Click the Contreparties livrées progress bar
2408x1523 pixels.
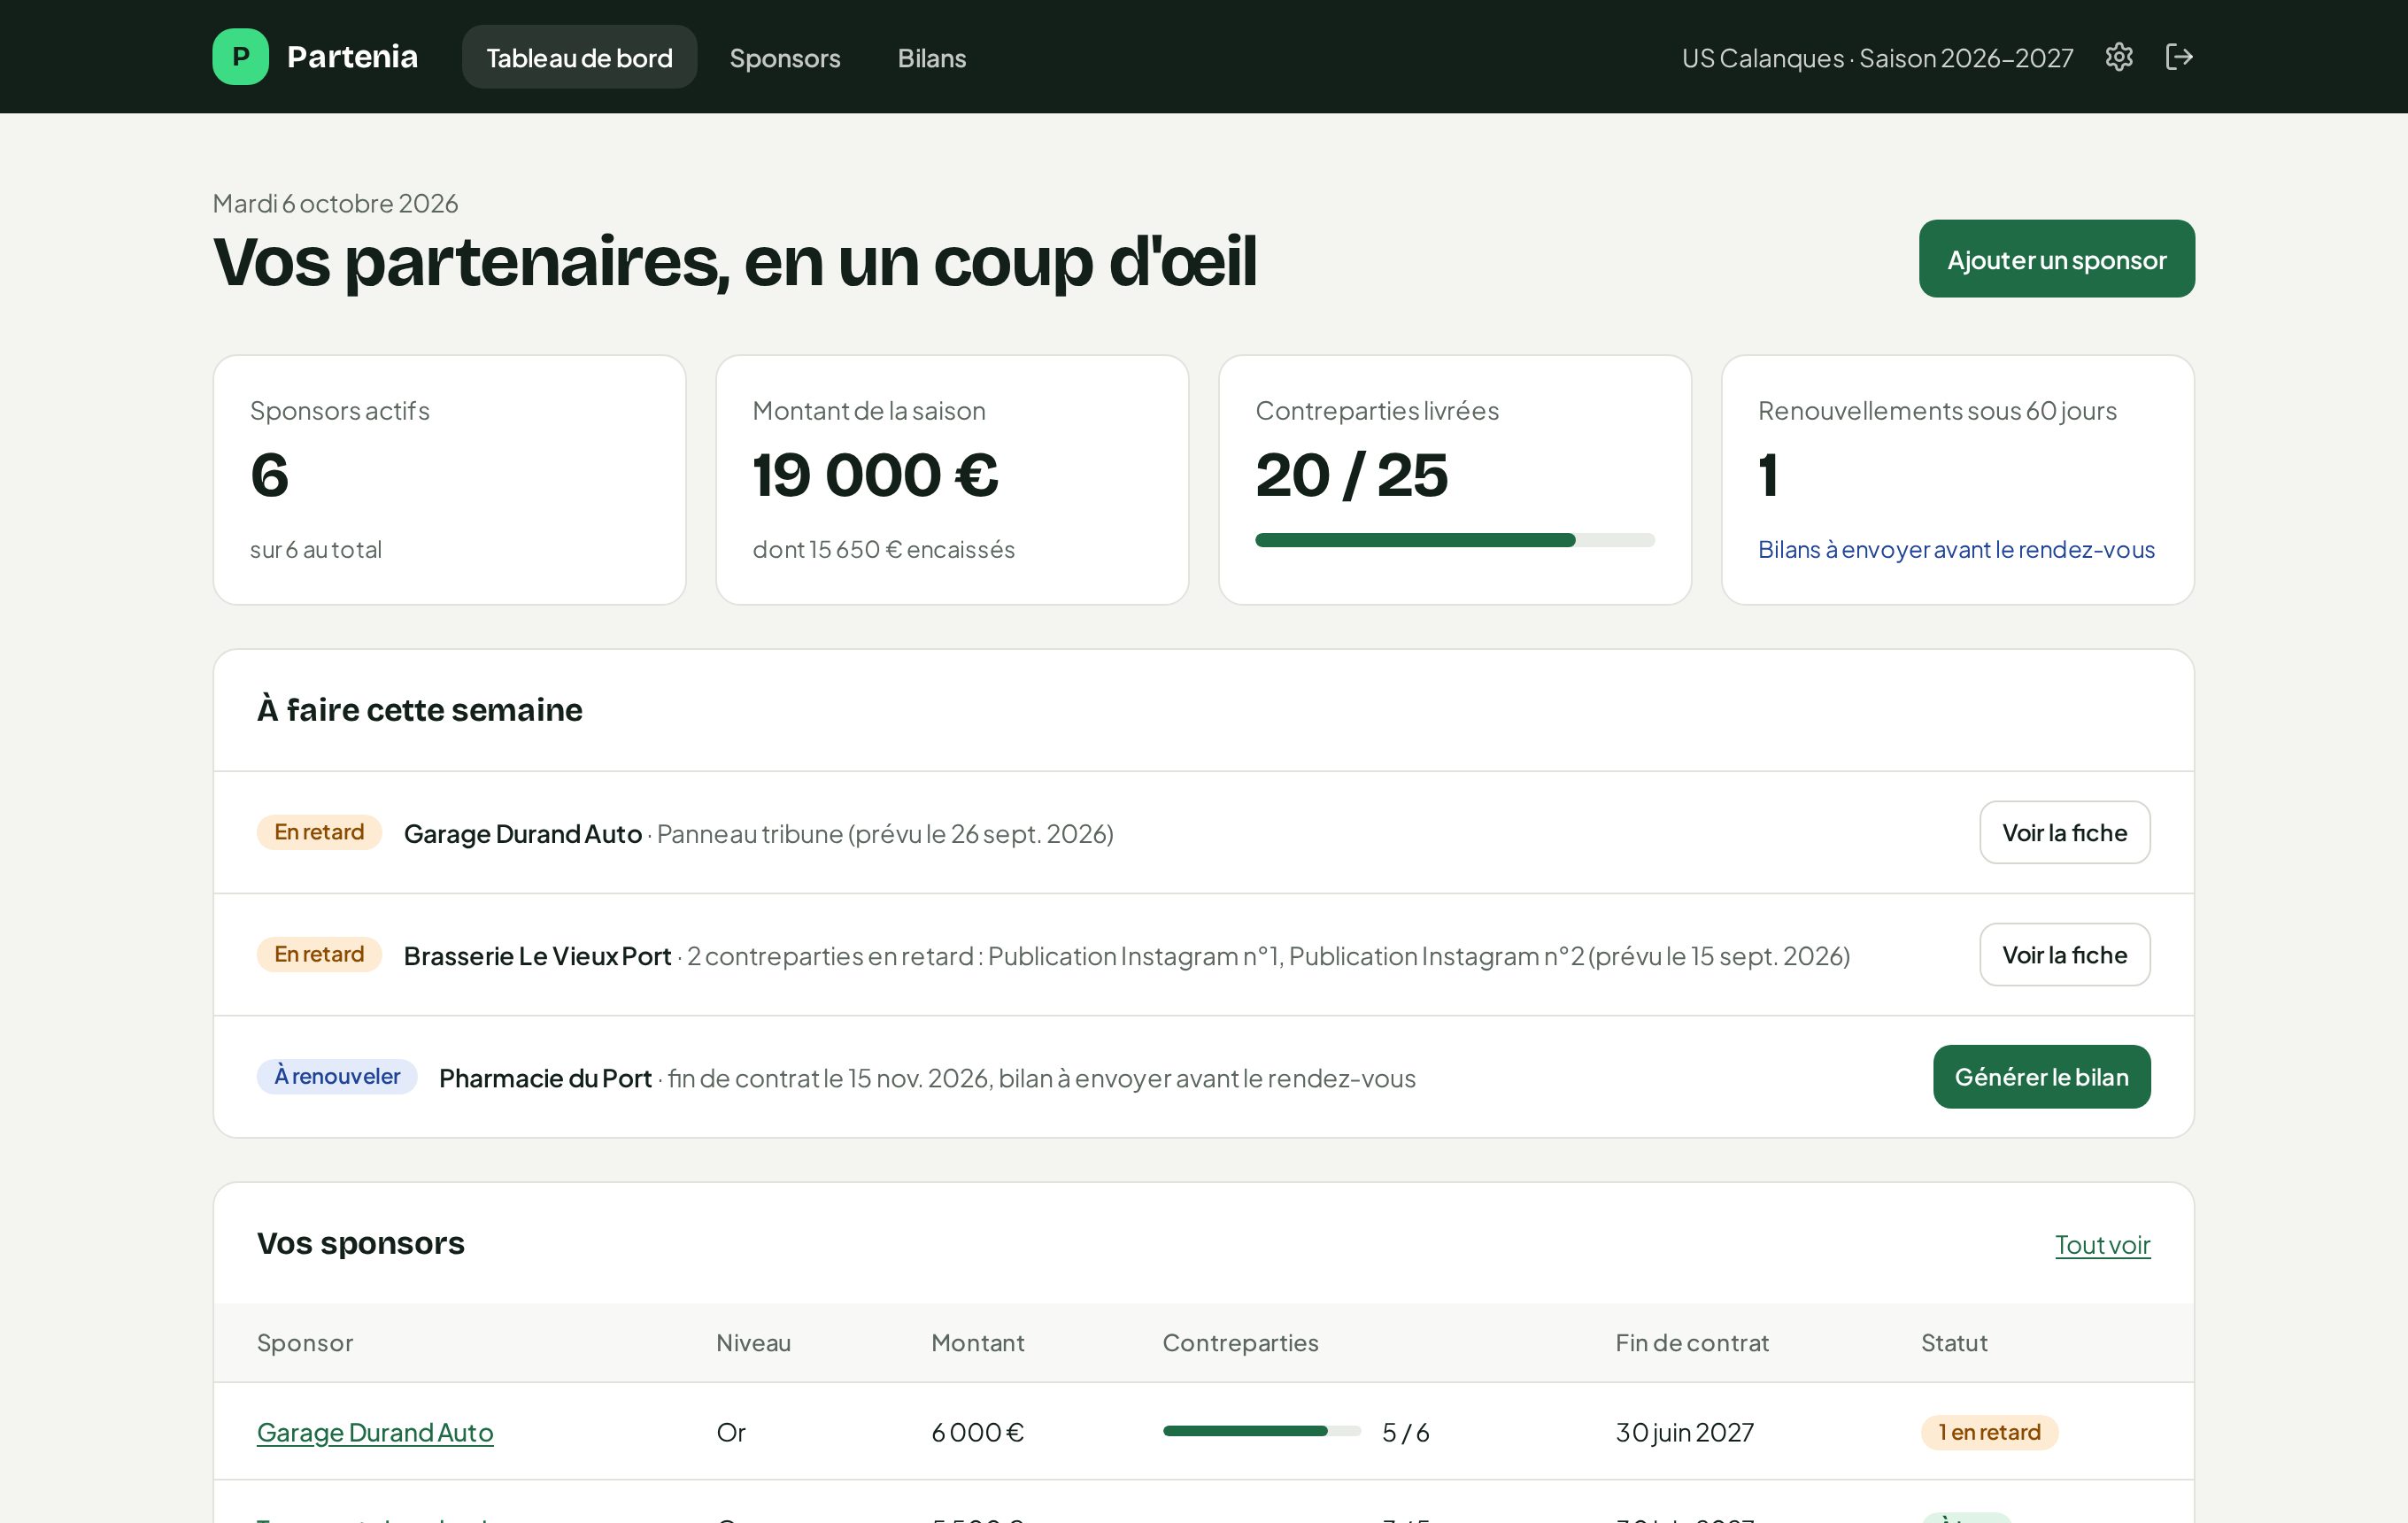[x=1455, y=540]
